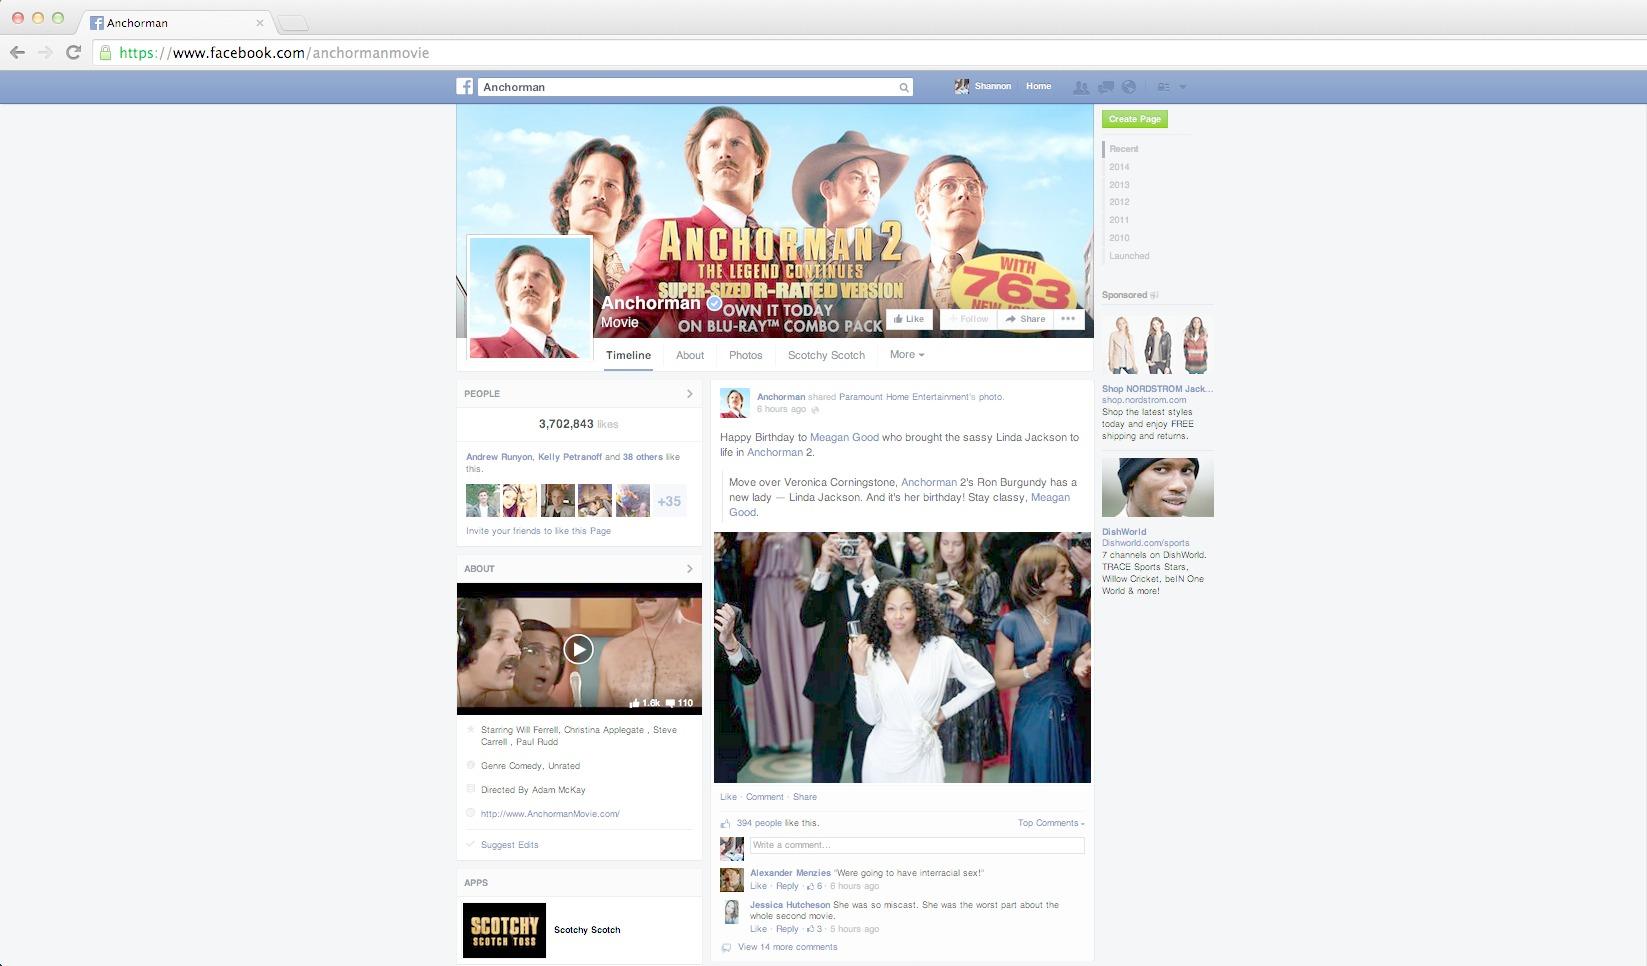Select Recent on timeline navigator

1124,149
